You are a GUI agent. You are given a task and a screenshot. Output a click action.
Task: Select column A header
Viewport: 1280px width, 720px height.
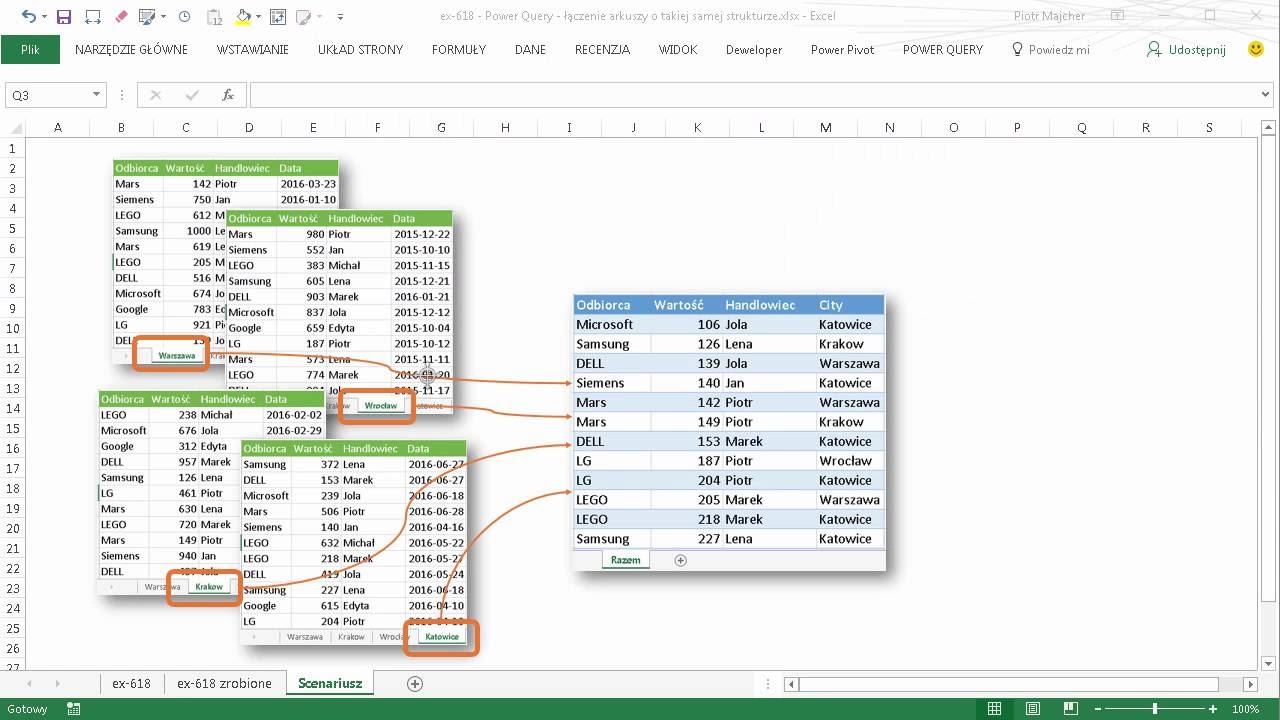coord(57,127)
